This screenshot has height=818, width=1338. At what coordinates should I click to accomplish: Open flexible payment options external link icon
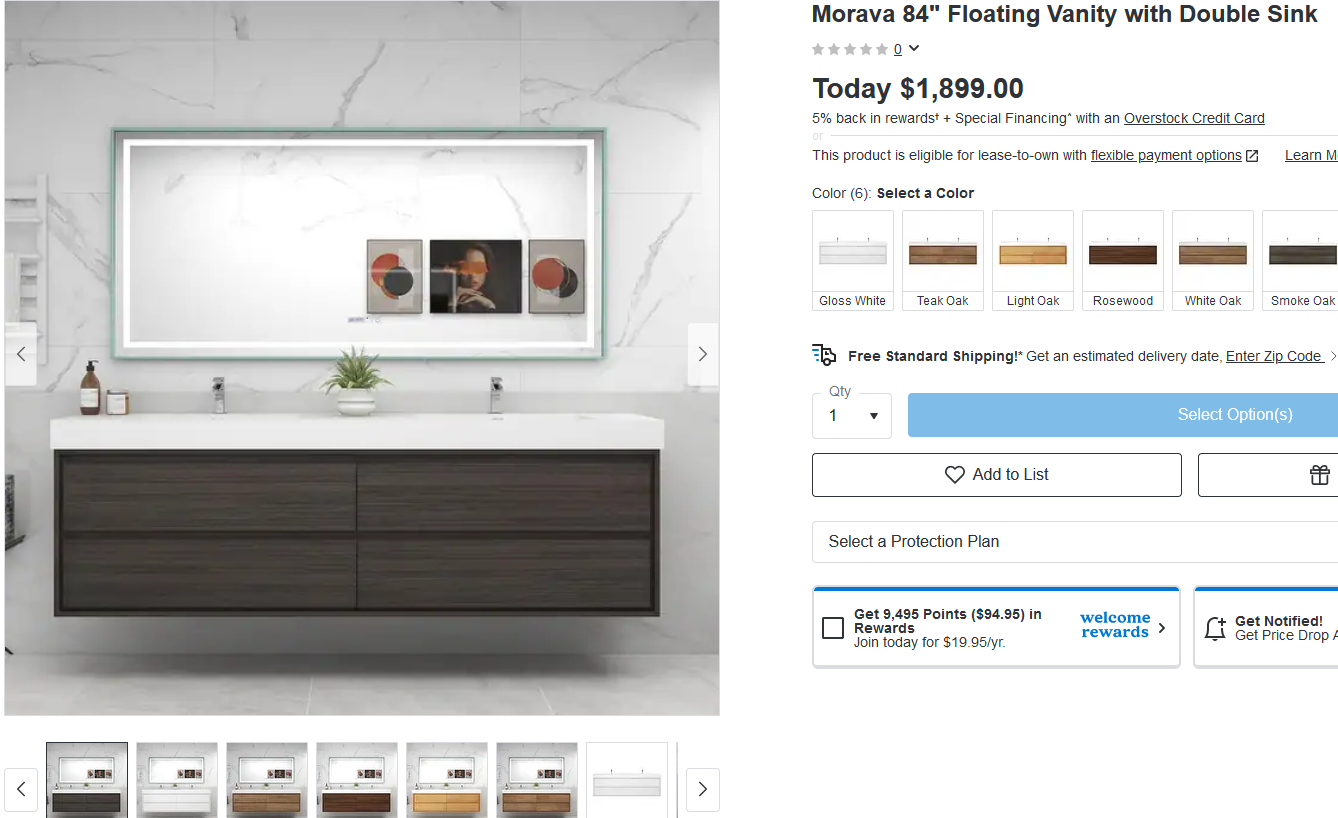1252,156
